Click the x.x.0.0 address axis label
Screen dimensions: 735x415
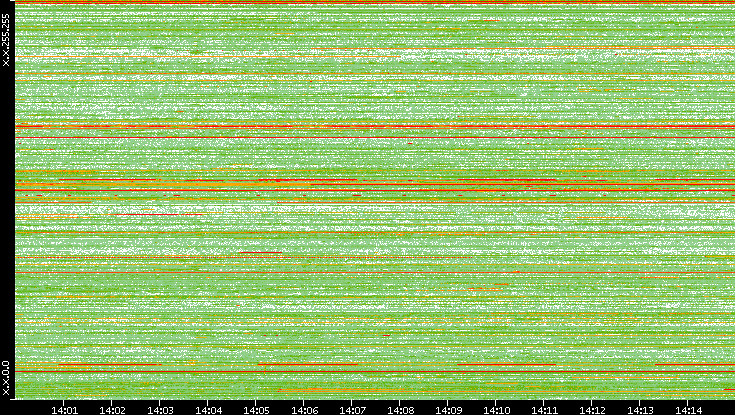click(x=6, y=378)
